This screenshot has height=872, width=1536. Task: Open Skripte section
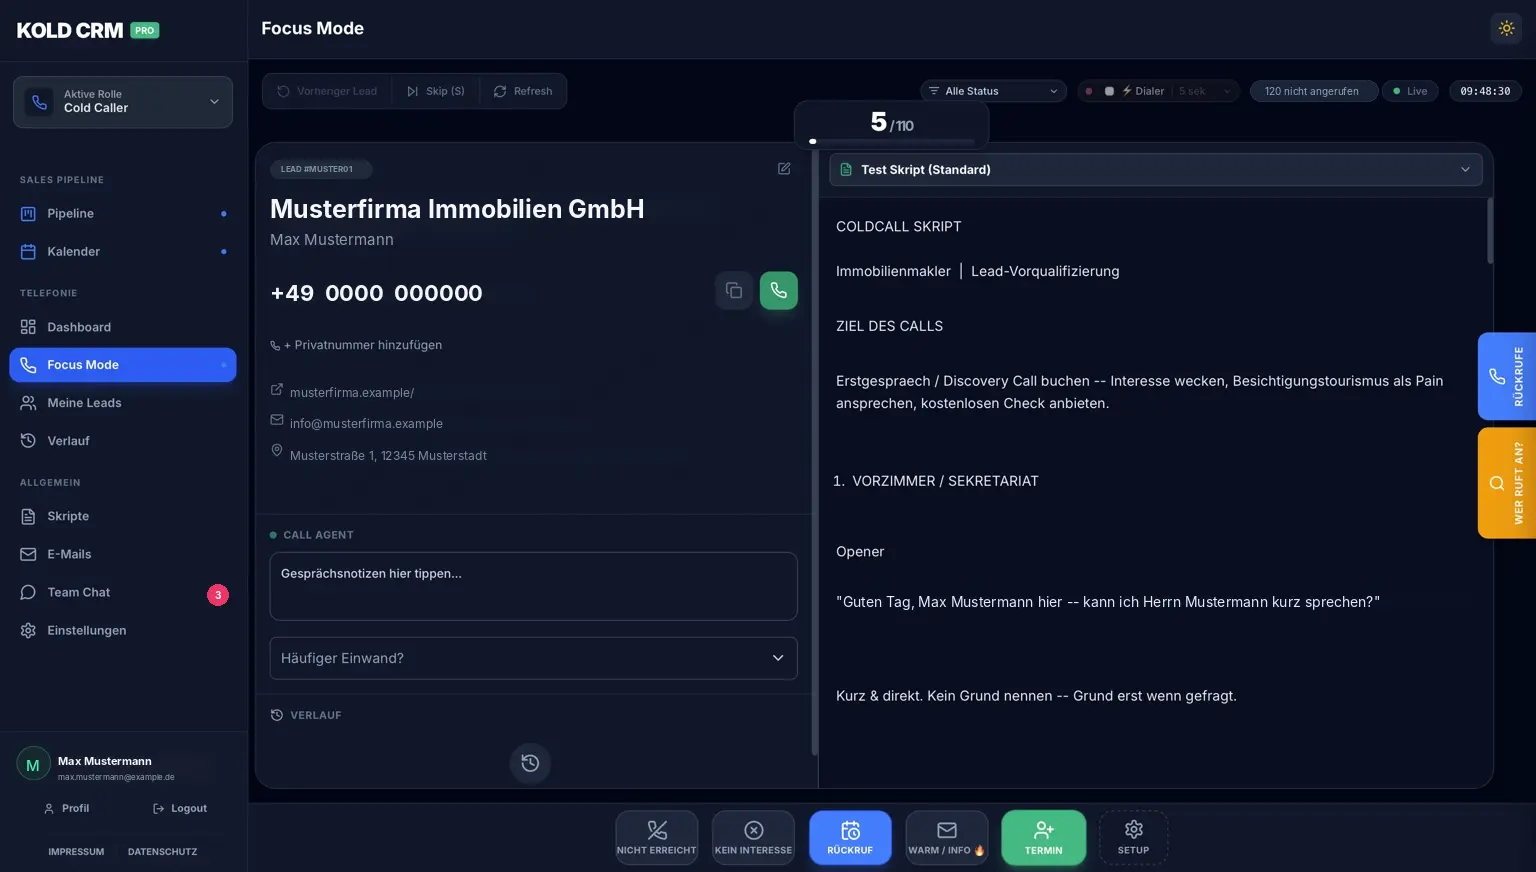[x=123, y=516]
